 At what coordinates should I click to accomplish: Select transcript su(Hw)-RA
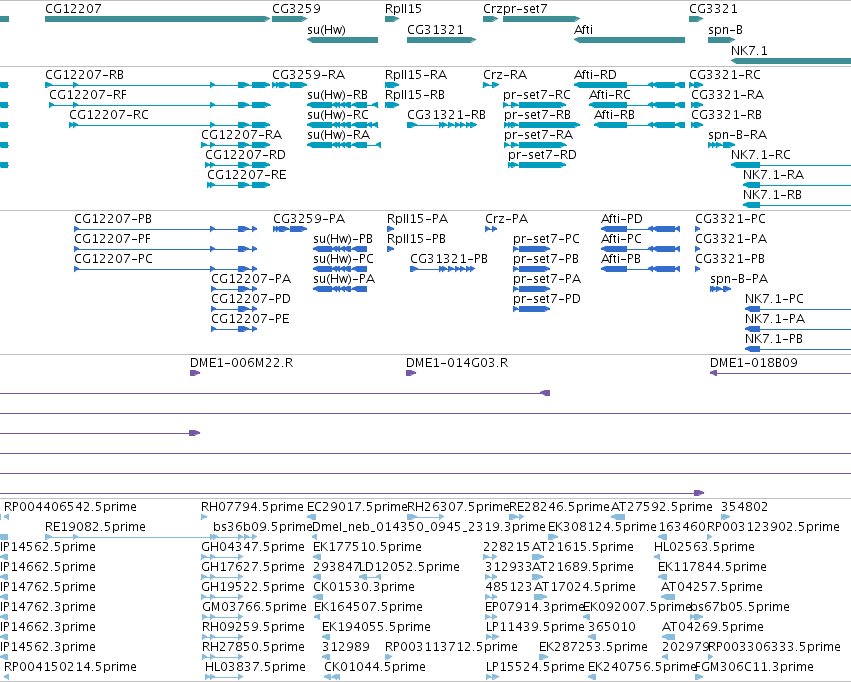point(338,135)
